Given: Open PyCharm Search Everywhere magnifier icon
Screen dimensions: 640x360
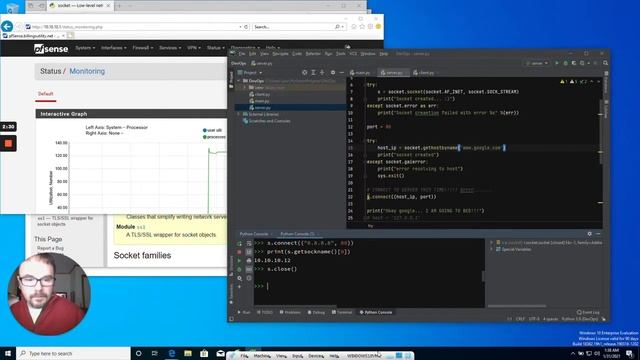Looking at the screenshot, I should [605, 63].
